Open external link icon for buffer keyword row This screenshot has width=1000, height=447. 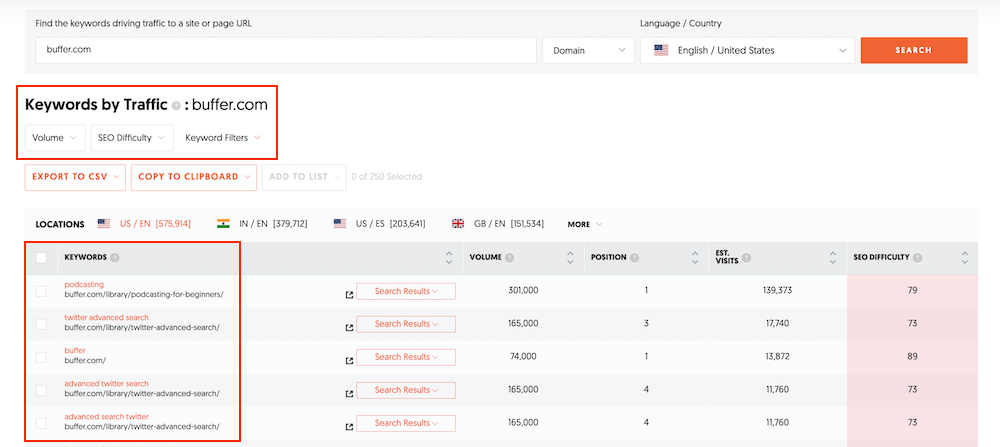pyautogui.click(x=349, y=360)
